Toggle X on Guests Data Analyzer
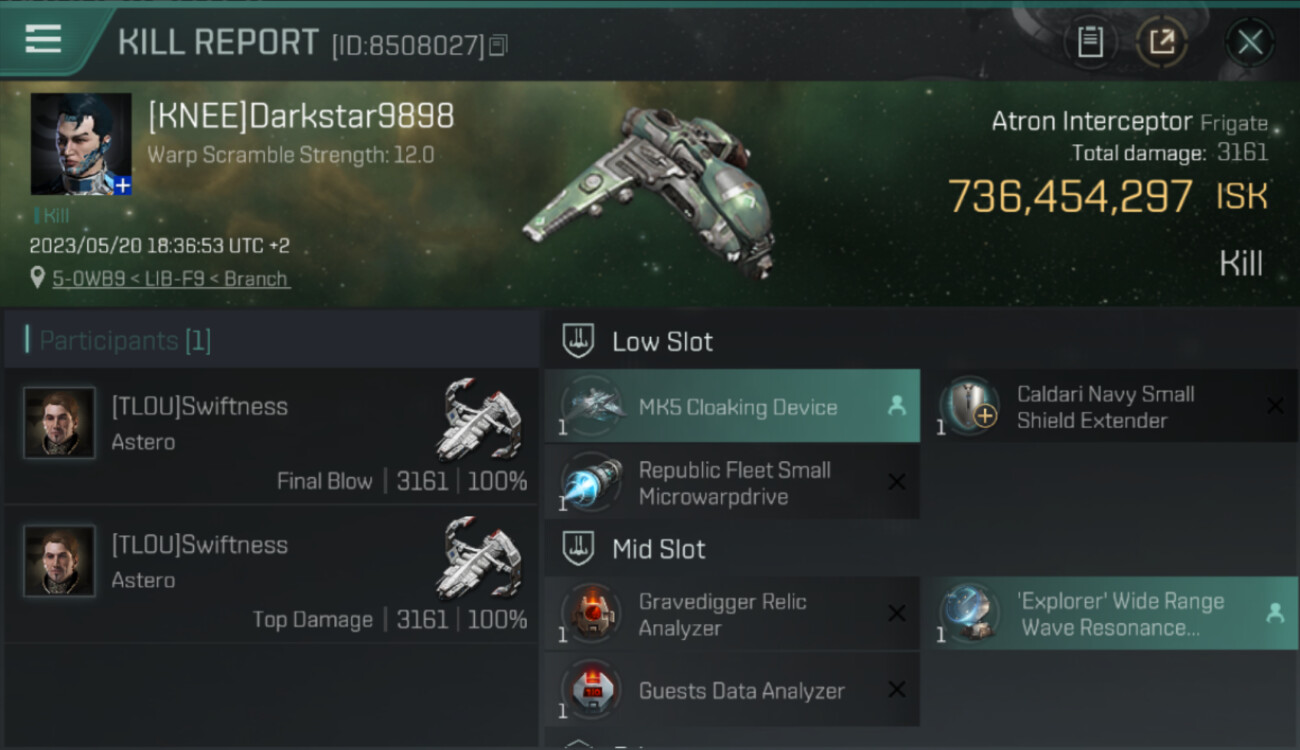The height and width of the screenshot is (750, 1300). point(896,690)
